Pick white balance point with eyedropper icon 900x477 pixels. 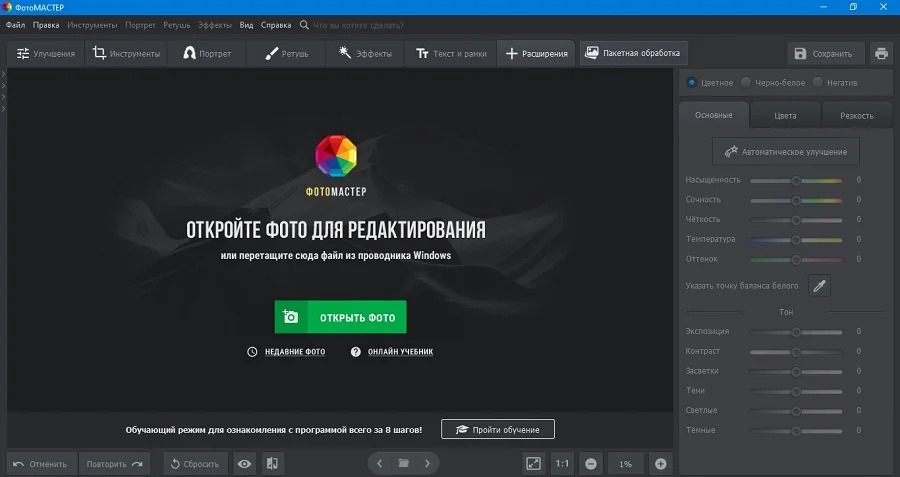[819, 285]
